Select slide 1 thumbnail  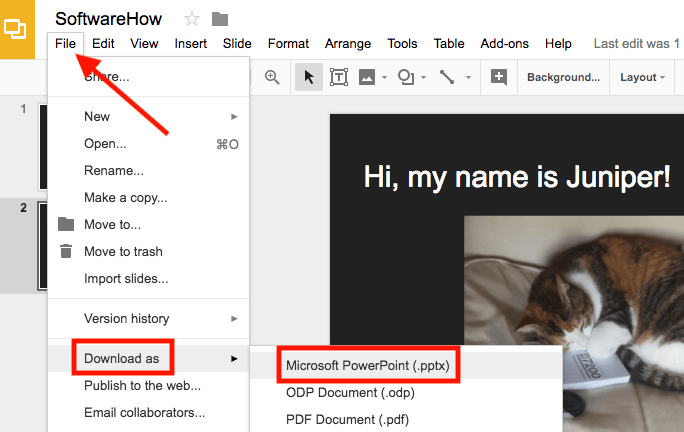click(x=43, y=147)
